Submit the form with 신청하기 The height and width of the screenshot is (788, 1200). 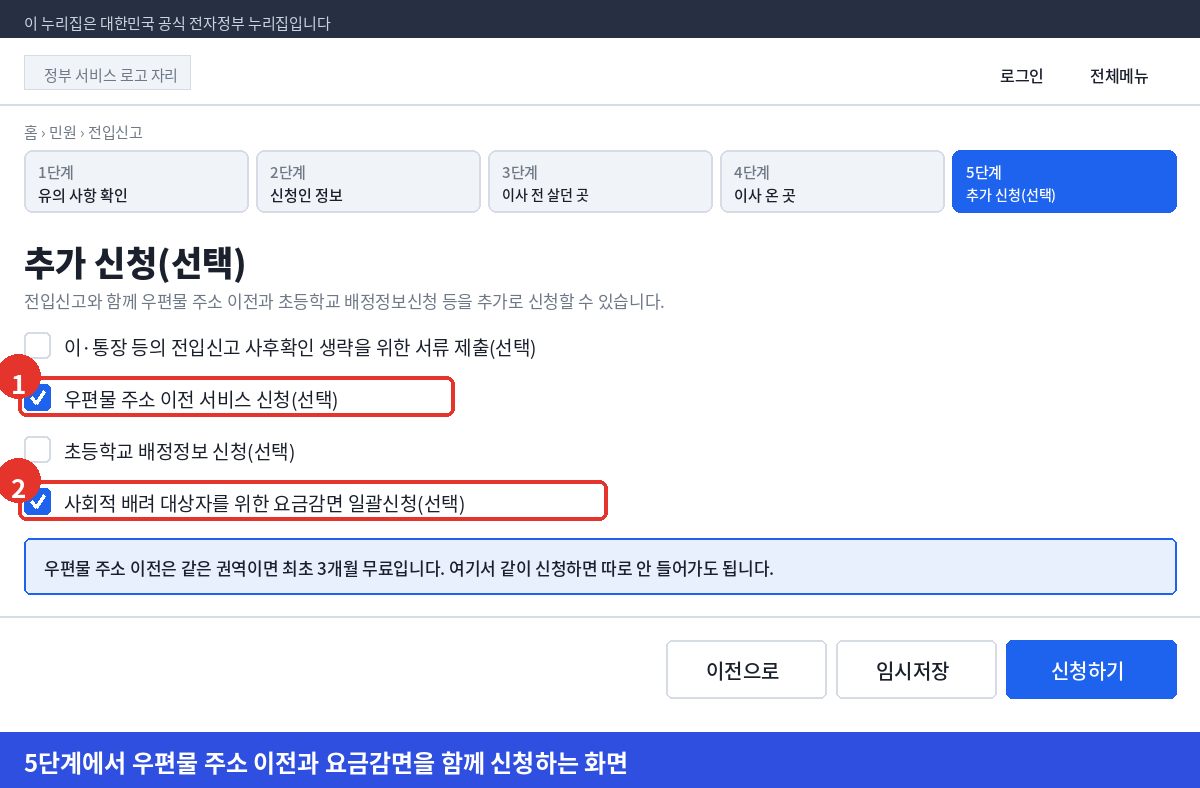[x=1091, y=670]
